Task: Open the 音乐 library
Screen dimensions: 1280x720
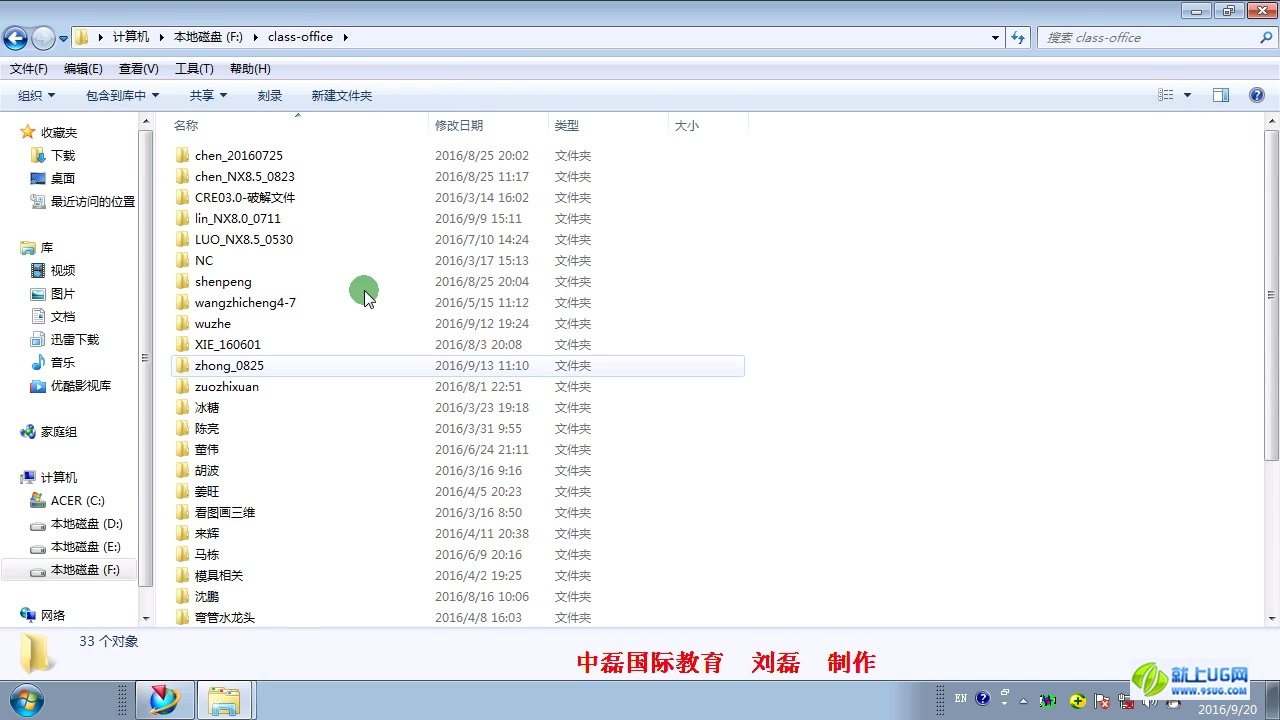Action: 63,363
